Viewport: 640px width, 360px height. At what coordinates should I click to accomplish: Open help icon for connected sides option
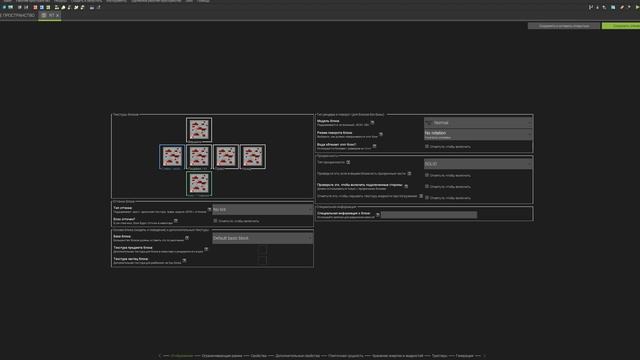point(406,186)
